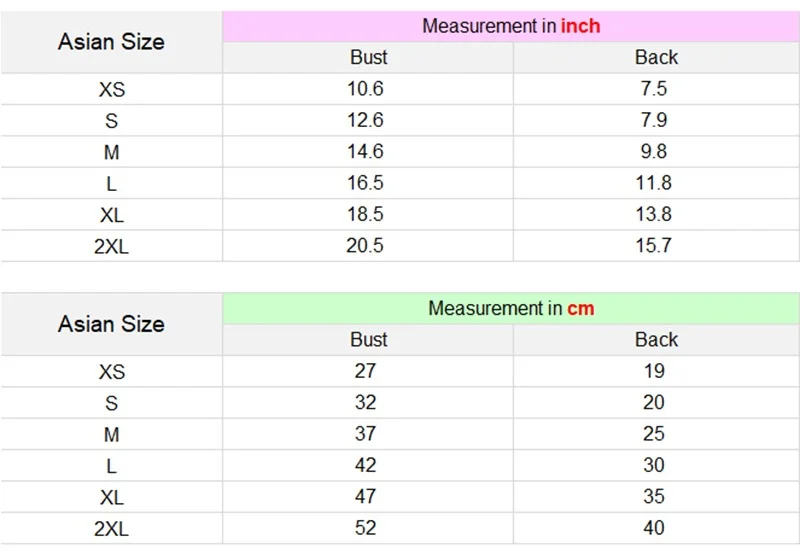Click bust value 27 in the cm table

coord(365,371)
